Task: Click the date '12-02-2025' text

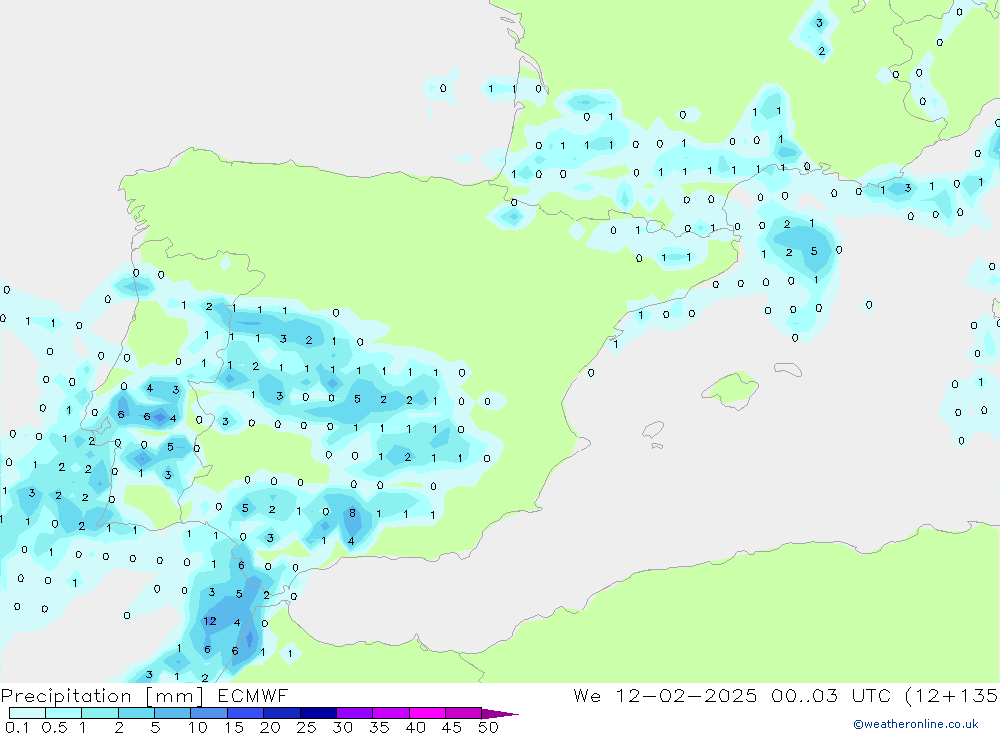Action: coord(686,695)
